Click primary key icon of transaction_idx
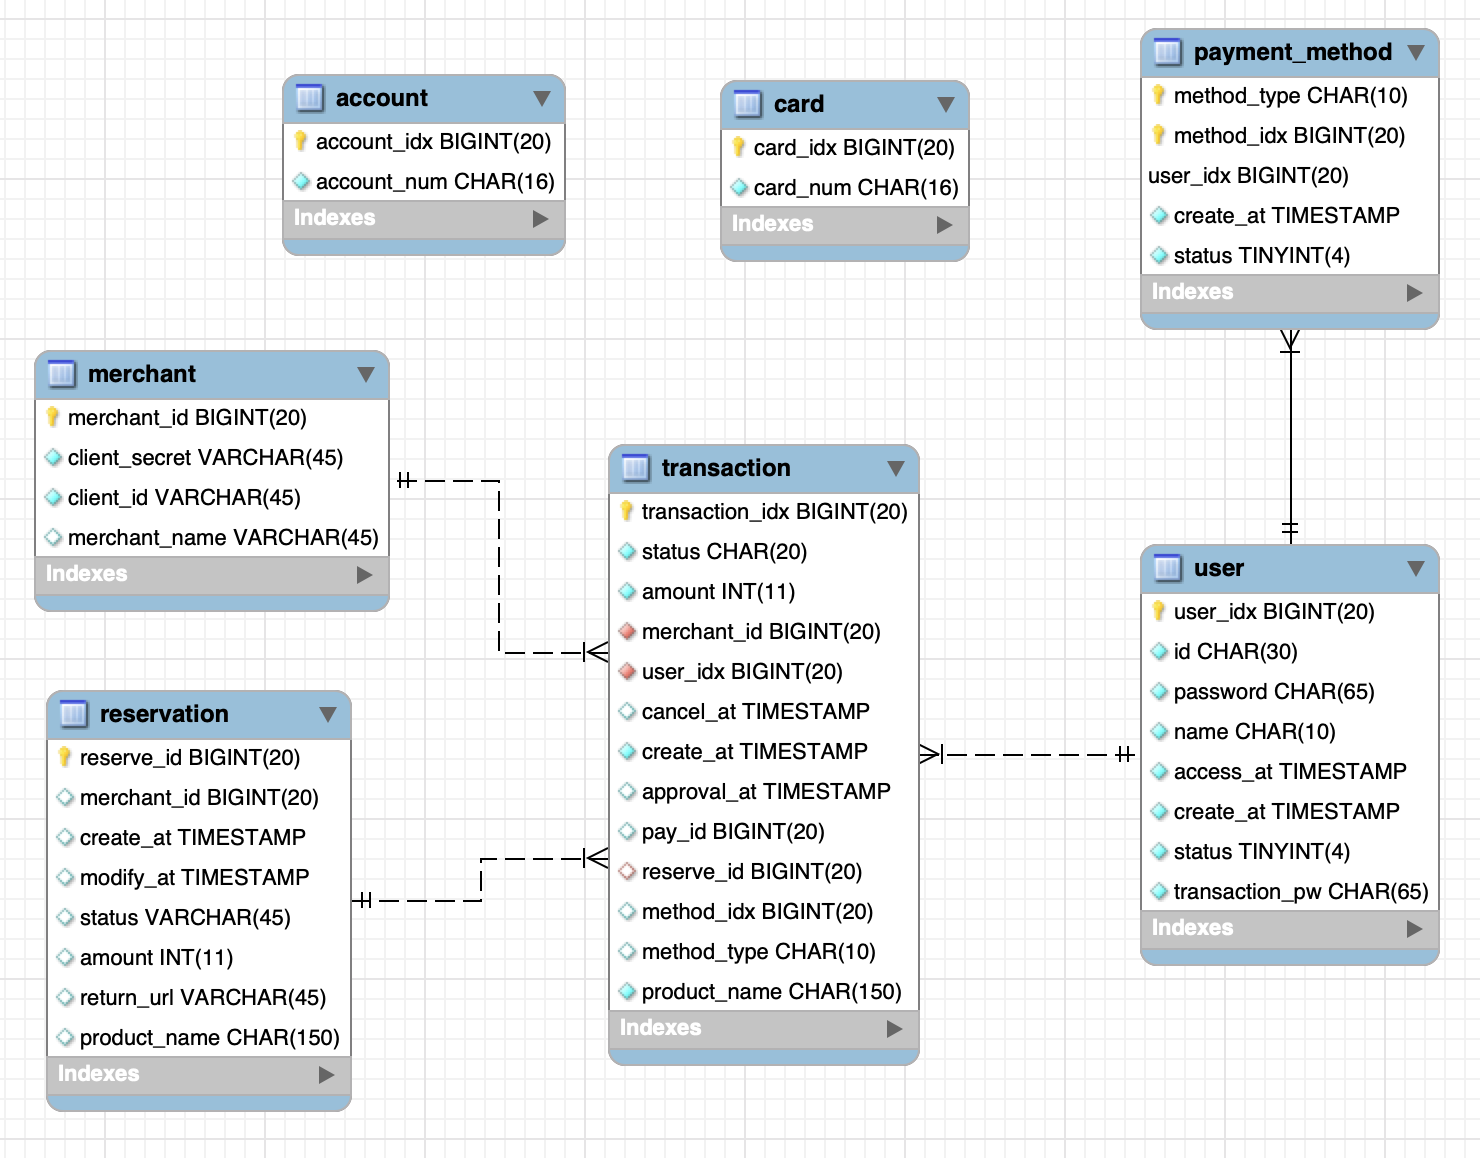The height and width of the screenshot is (1158, 1480). tap(626, 511)
